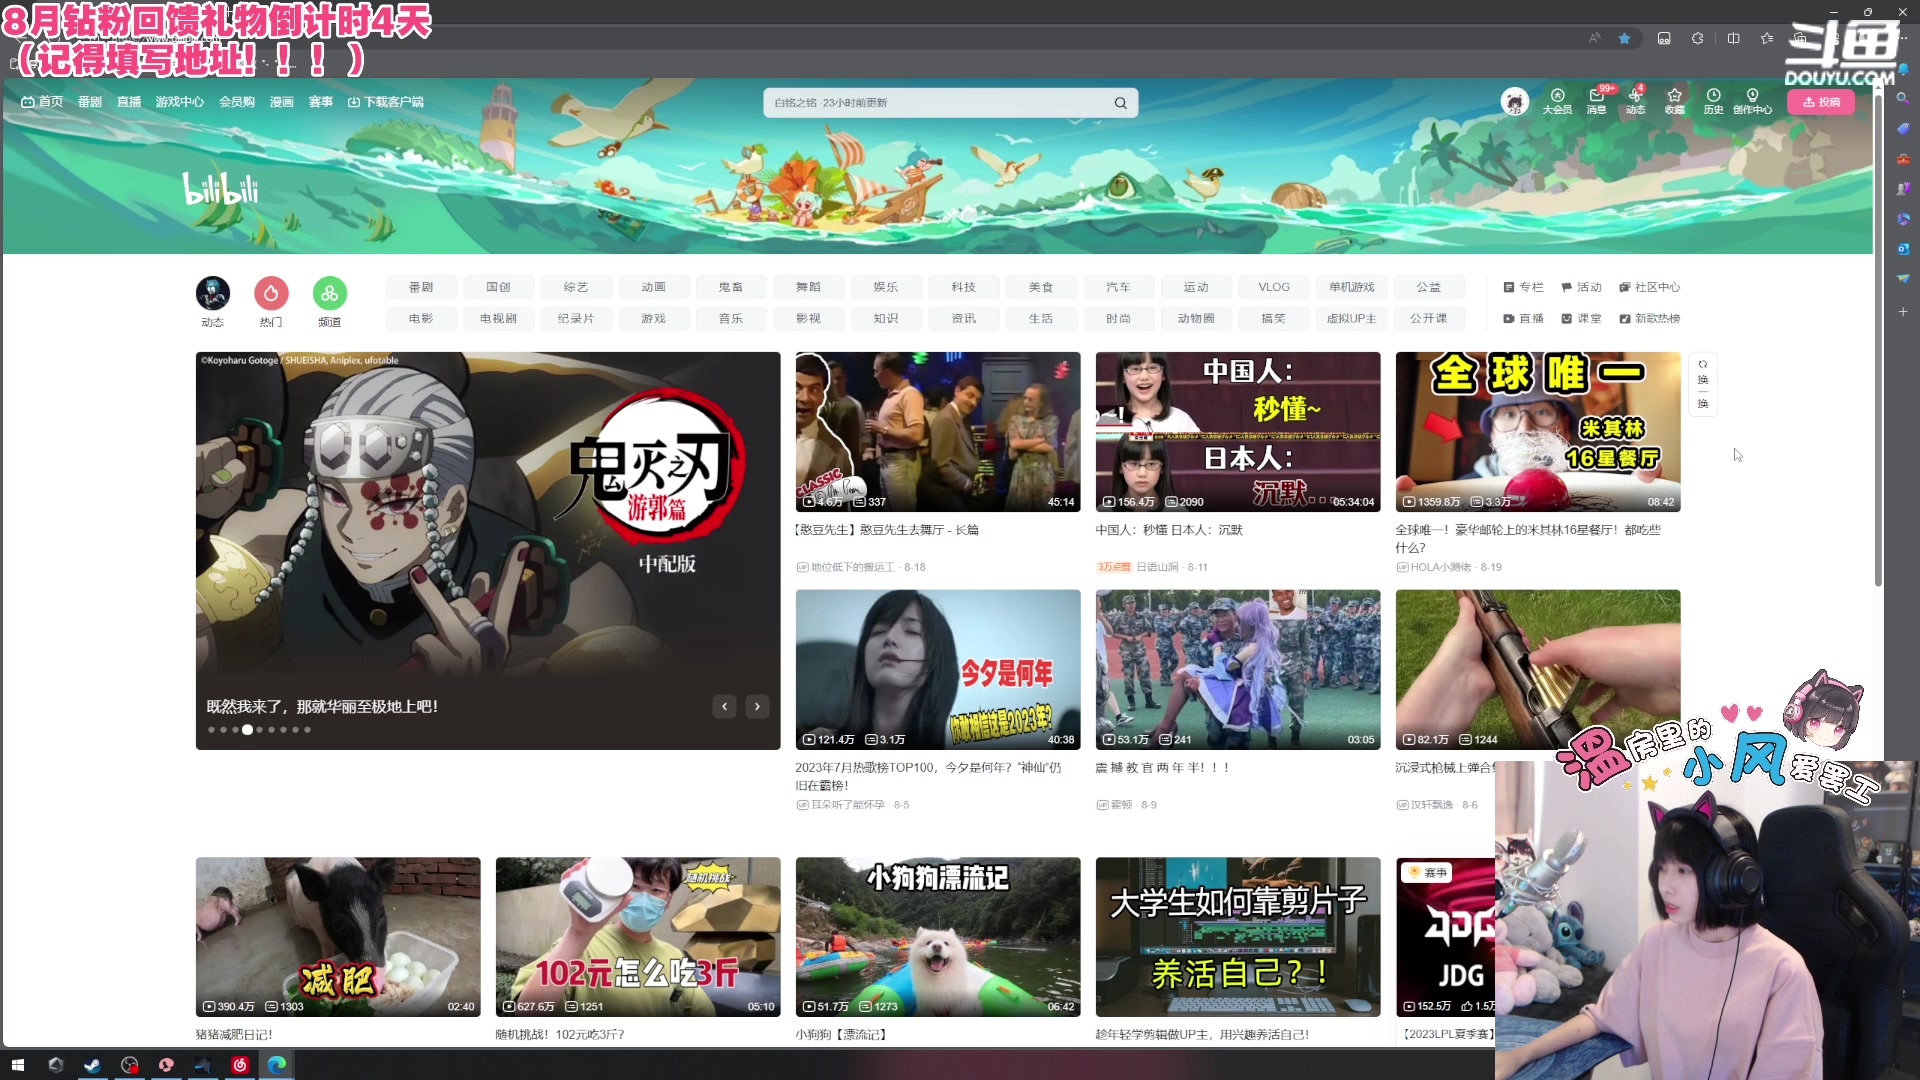The height and width of the screenshot is (1080, 1920).
Task: Click the user avatar in header
Action: pyautogui.click(x=1514, y=102)
